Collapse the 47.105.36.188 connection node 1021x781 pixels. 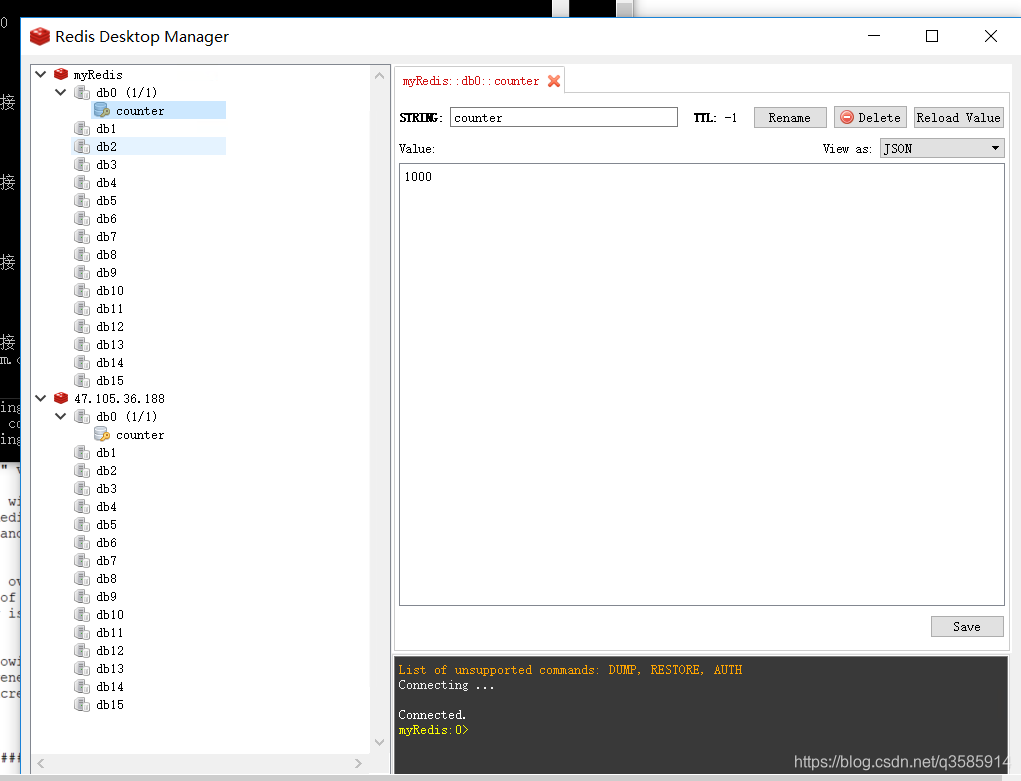(x=41, y=398)
